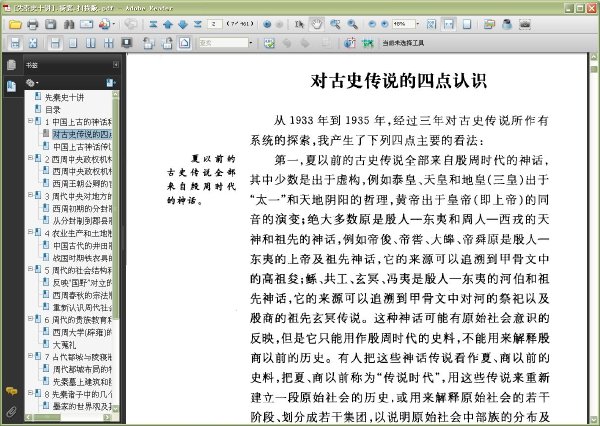Open the zoom percentage dropdown

[417, 24]
